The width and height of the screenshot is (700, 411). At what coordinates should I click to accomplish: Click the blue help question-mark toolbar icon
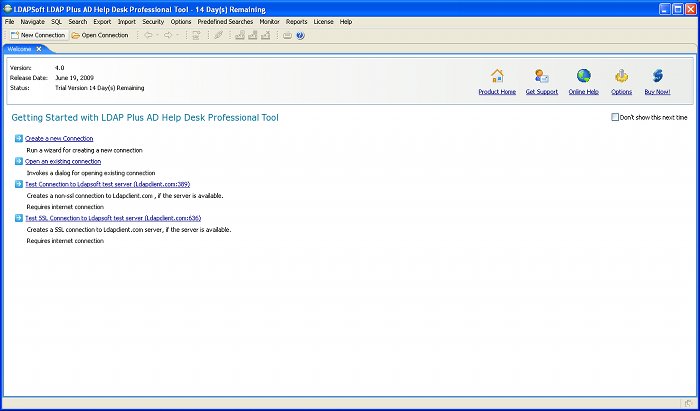[300, 35]
